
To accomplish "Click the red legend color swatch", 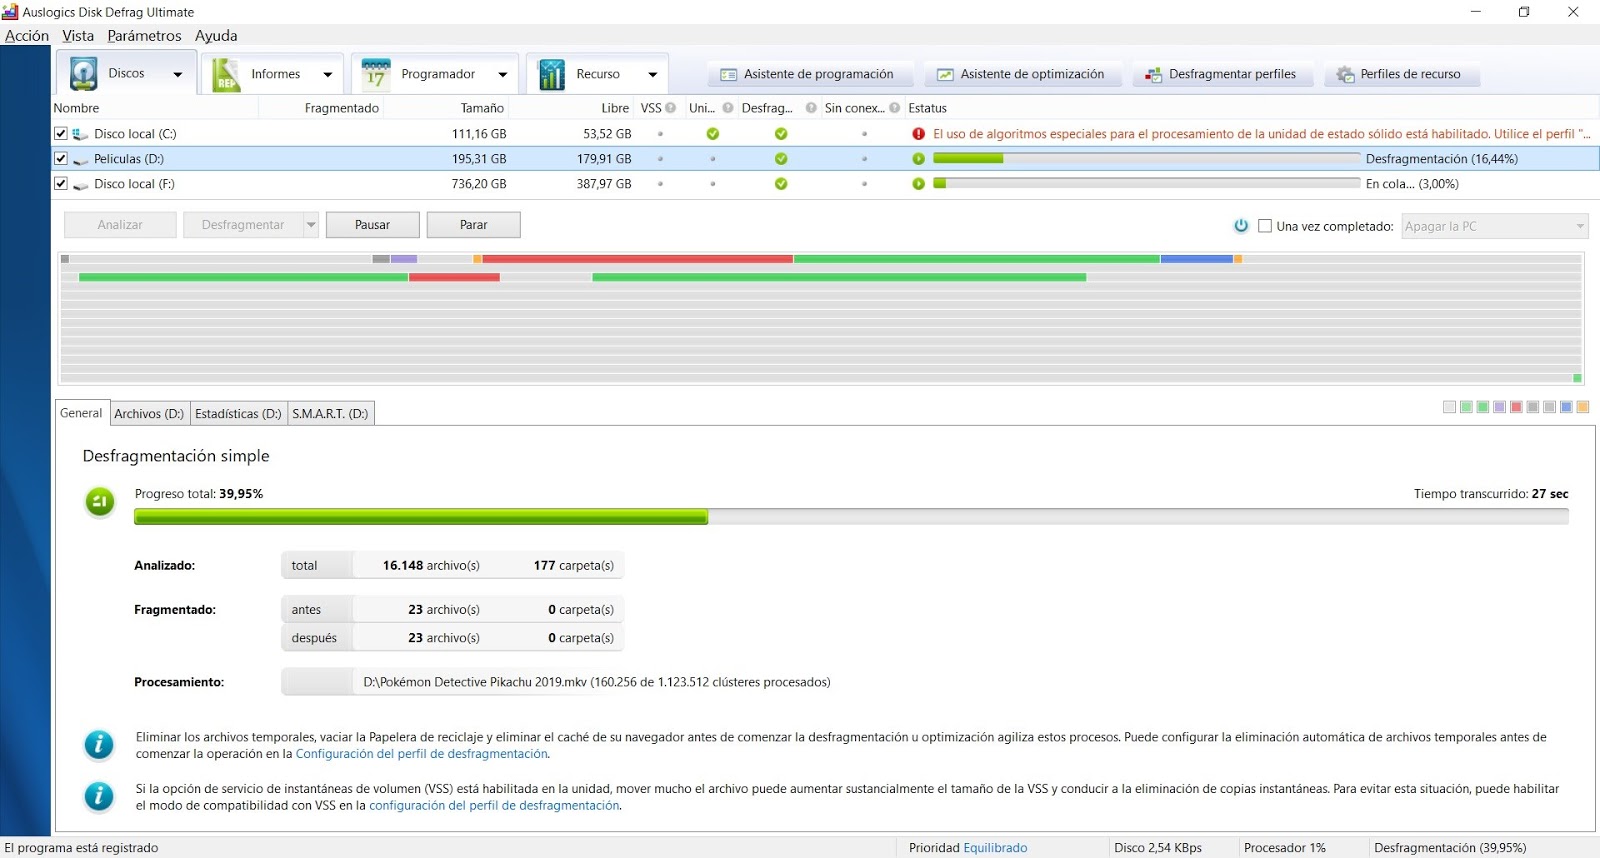I will (x=1516, y=407).
